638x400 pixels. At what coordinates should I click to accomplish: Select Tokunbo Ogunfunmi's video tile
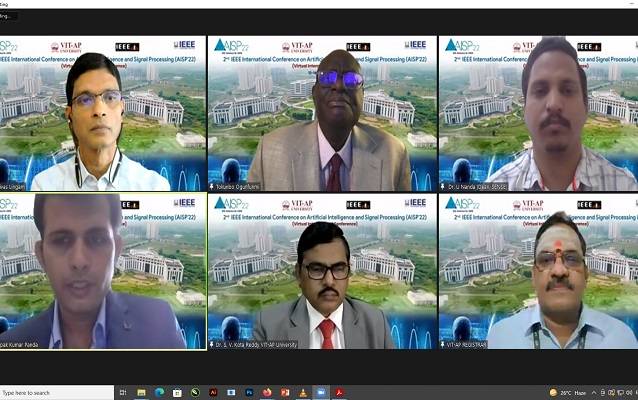click(x=319, y=113)
